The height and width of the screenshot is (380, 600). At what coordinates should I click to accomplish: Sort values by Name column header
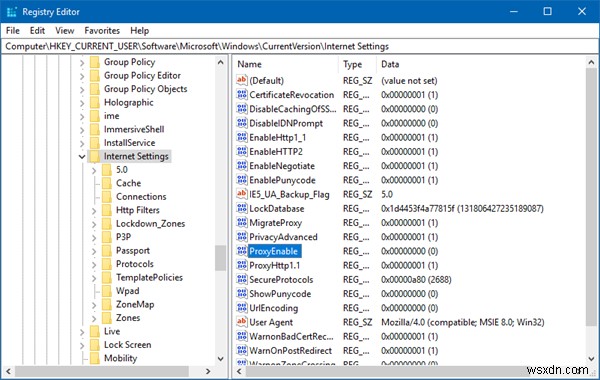(x=286, y=64)
